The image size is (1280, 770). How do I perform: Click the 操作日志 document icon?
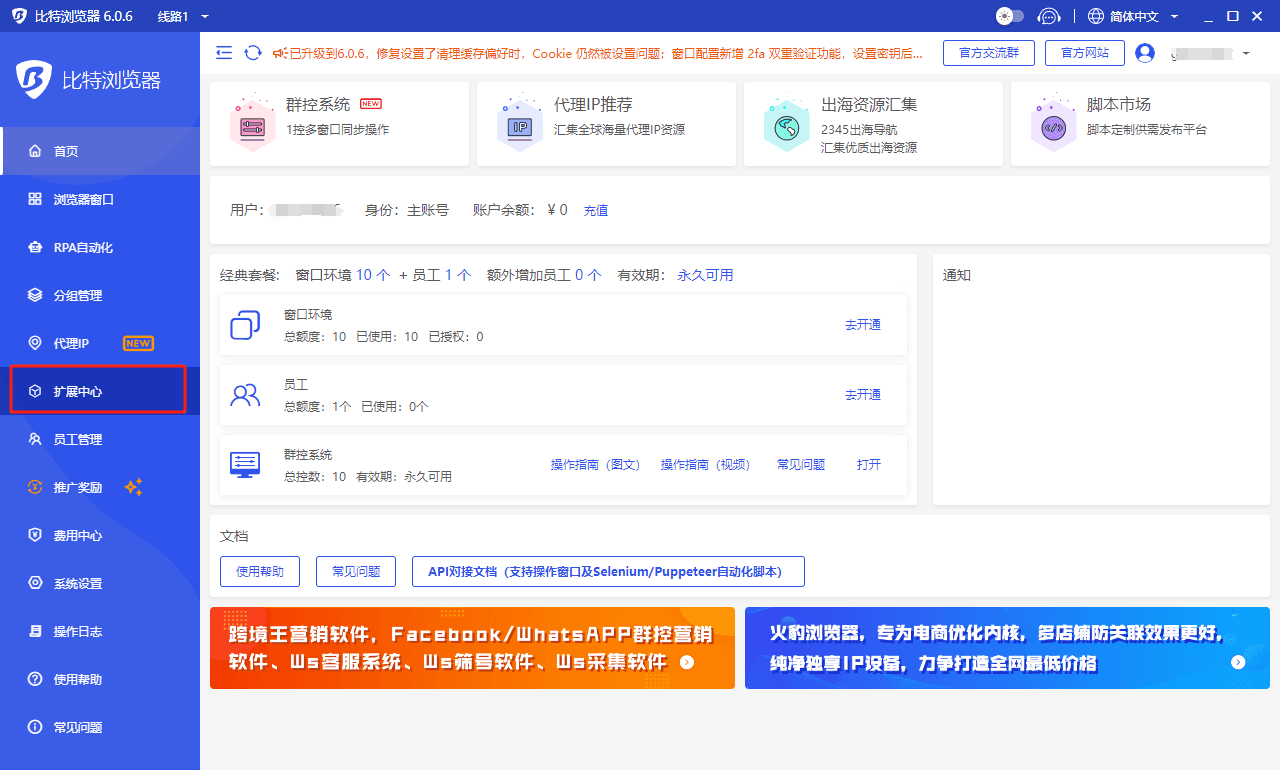[35, 631]
